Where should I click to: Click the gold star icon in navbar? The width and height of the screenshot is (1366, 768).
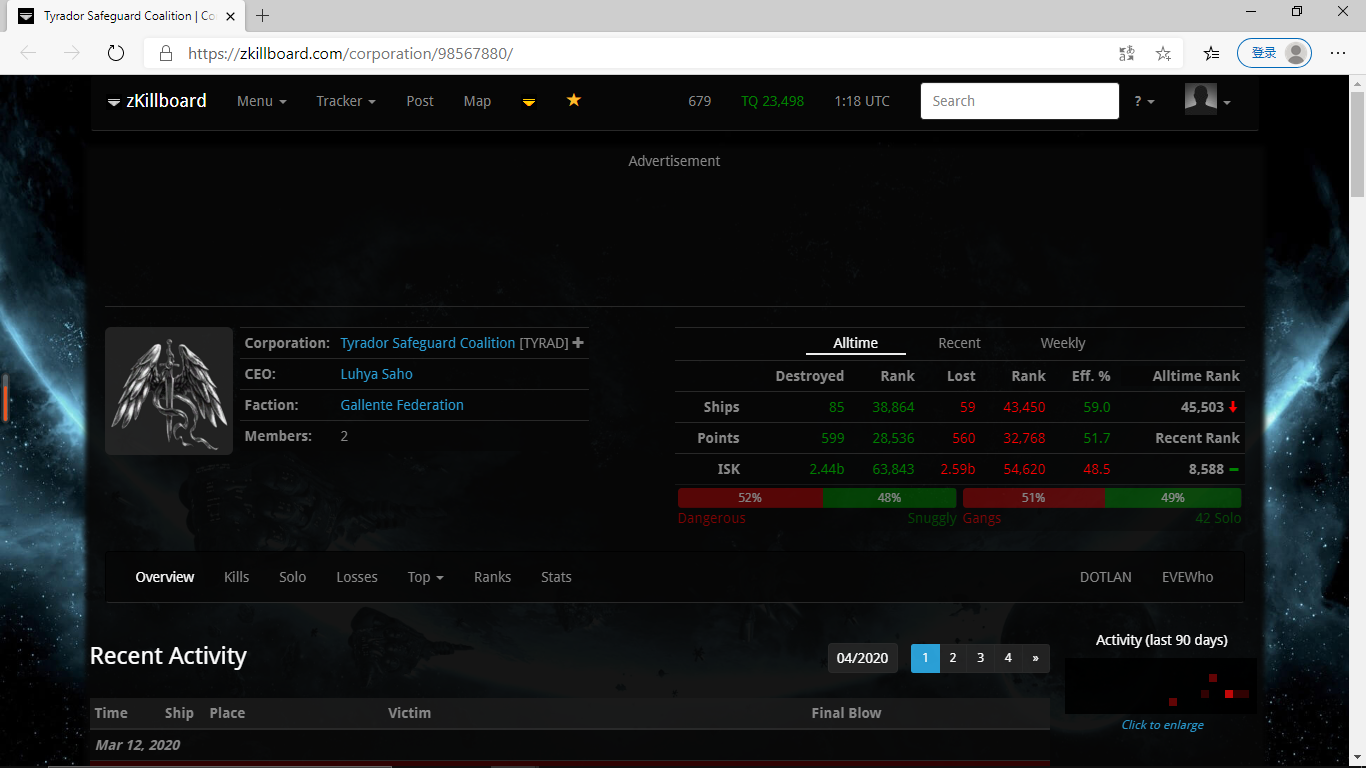[x=574, y=100]
